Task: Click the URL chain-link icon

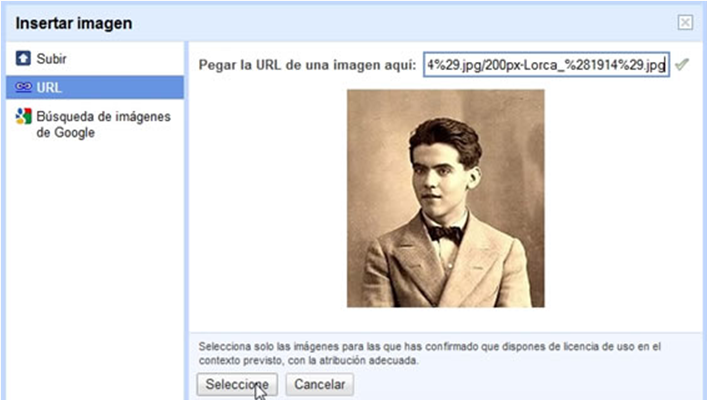Action: 23,87
